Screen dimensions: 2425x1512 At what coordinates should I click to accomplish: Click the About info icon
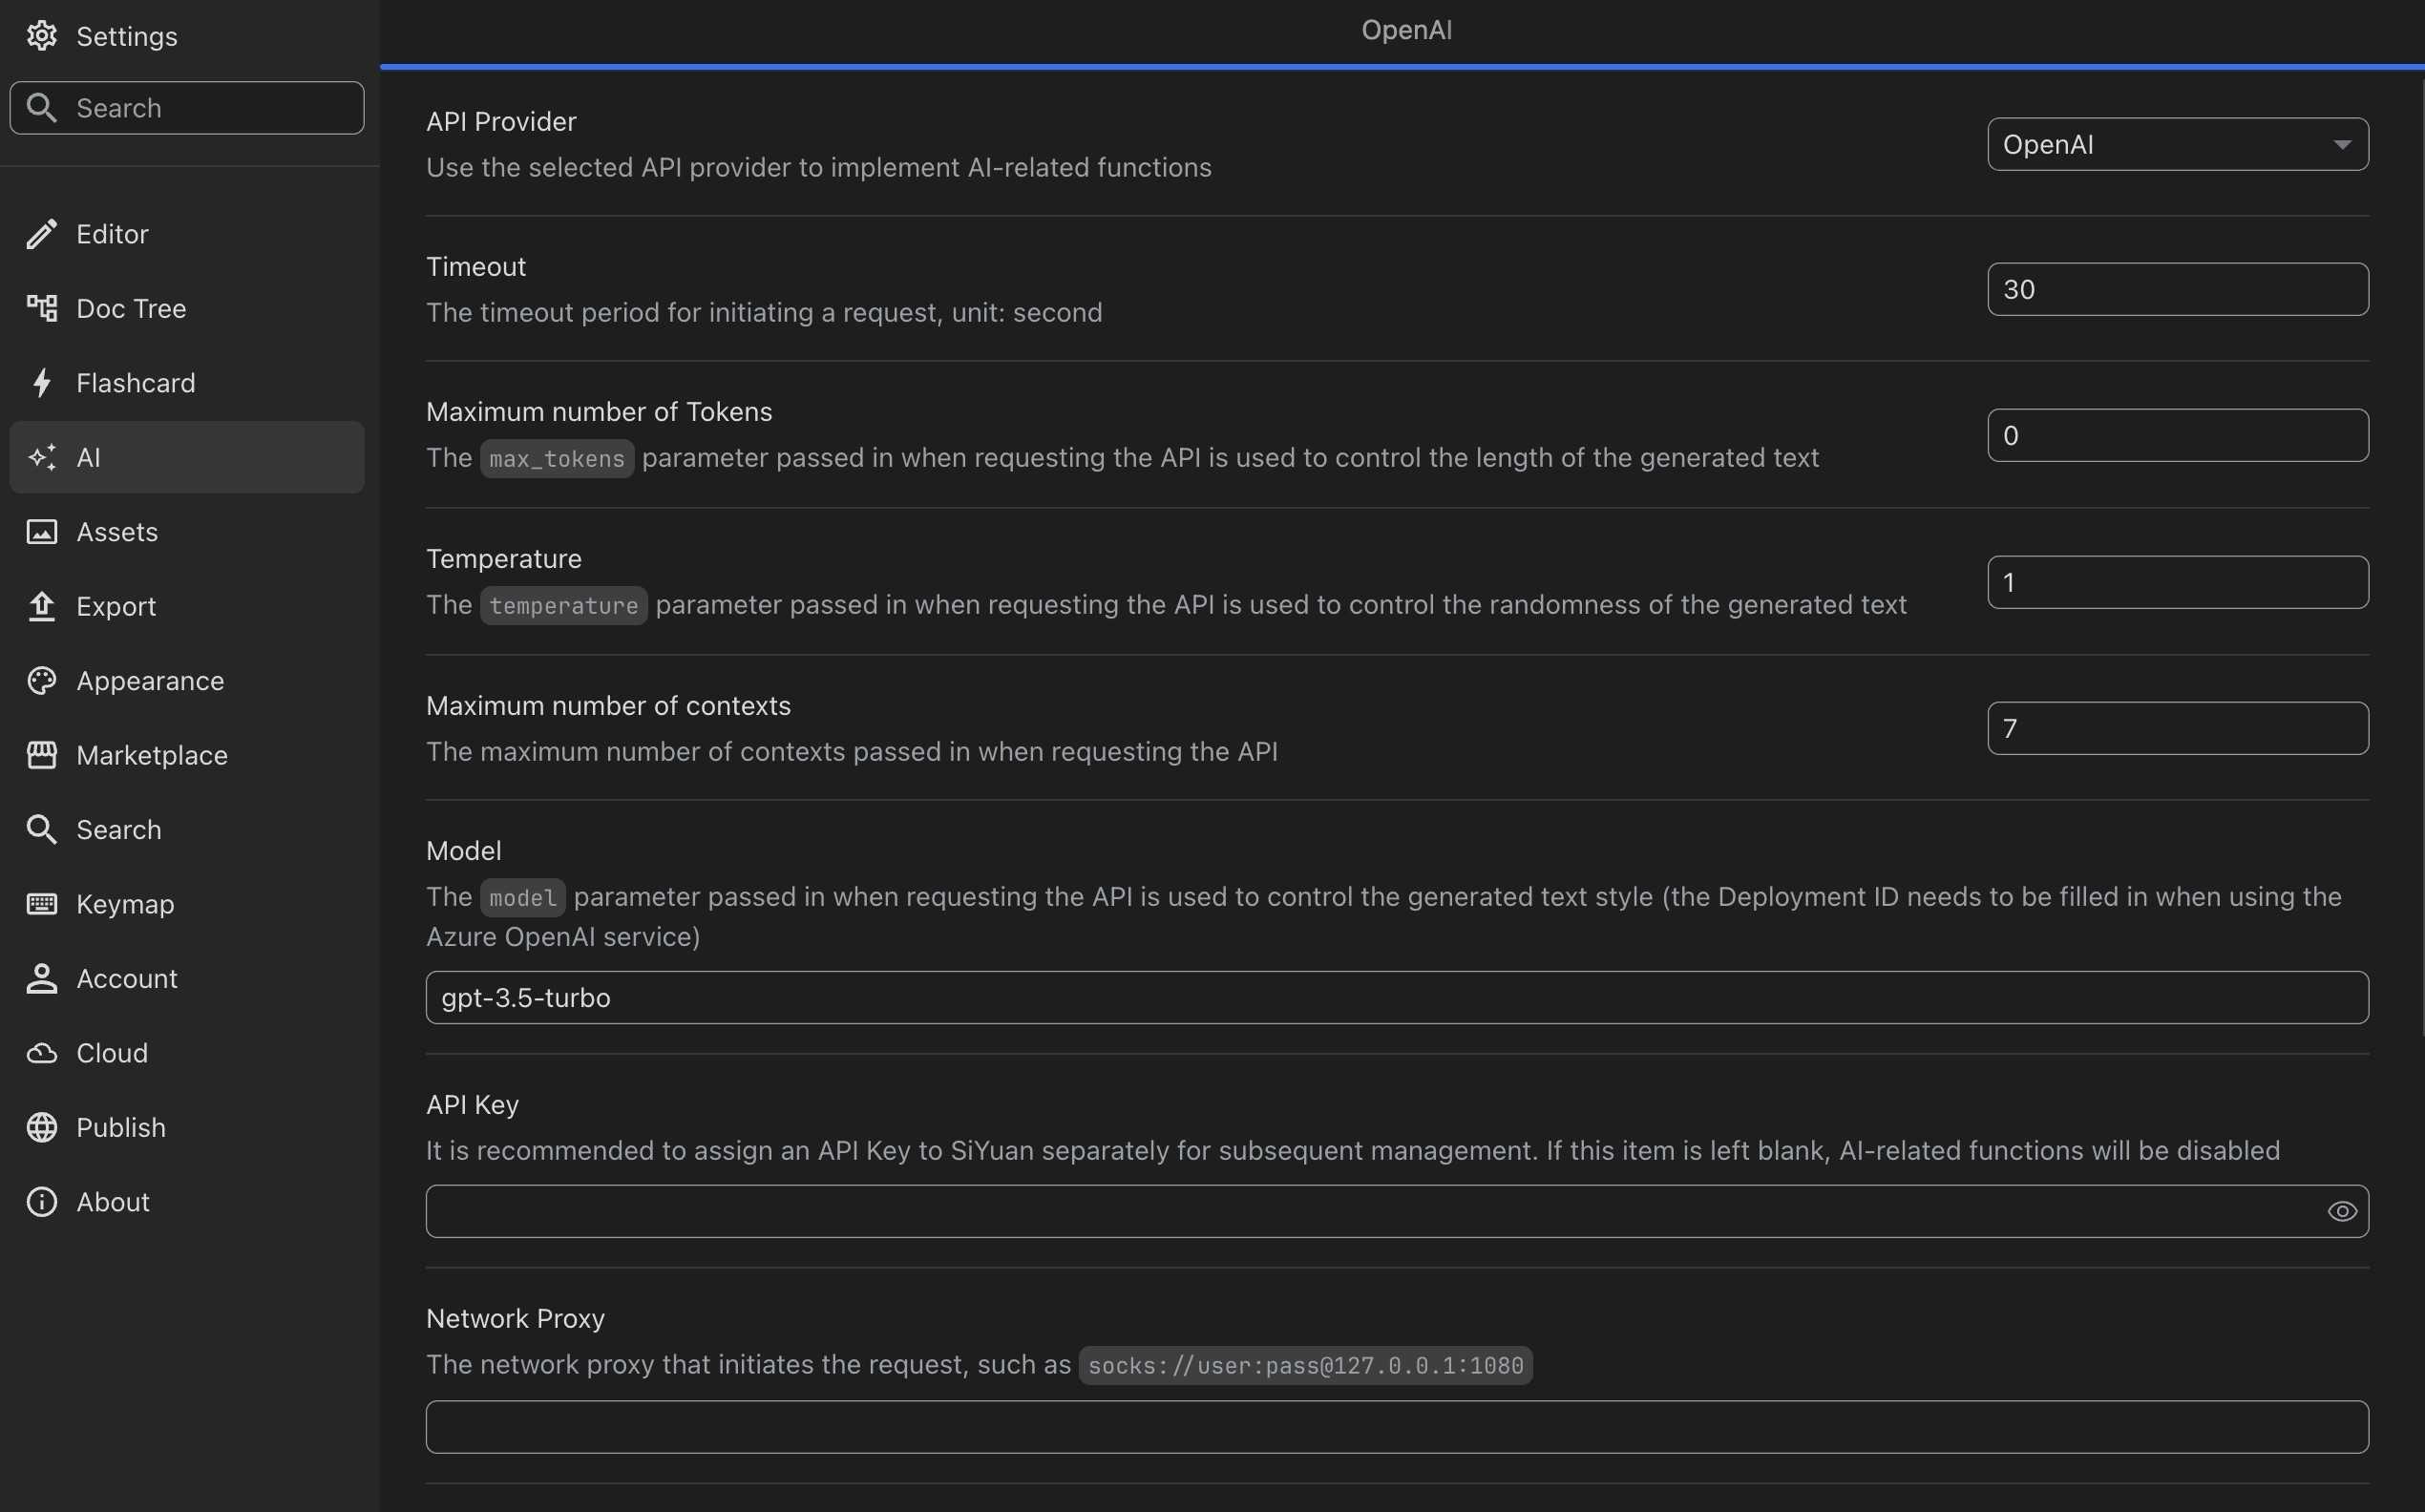coord(41,1202)
